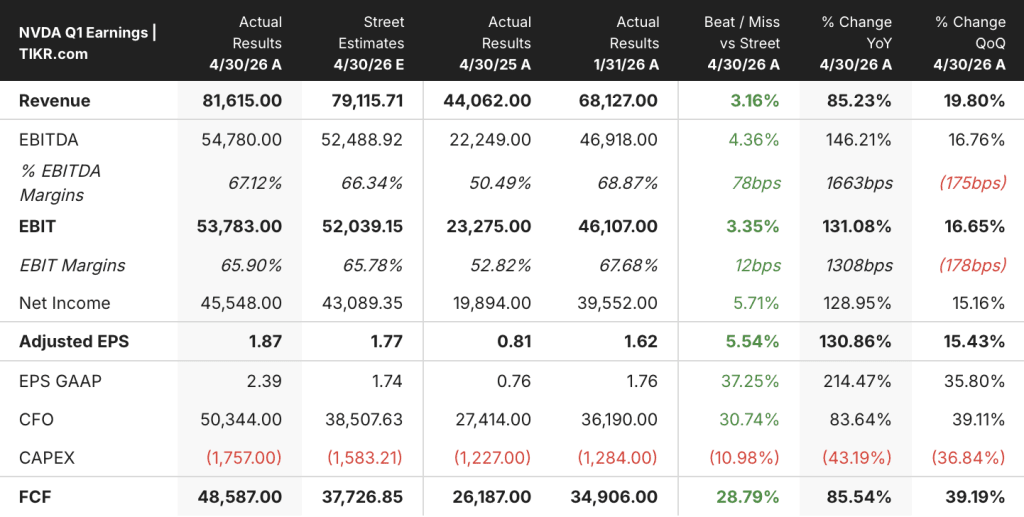Click actual net income 45,548.00
This screenshot has width=1024, height=517.
pos(240,303)
